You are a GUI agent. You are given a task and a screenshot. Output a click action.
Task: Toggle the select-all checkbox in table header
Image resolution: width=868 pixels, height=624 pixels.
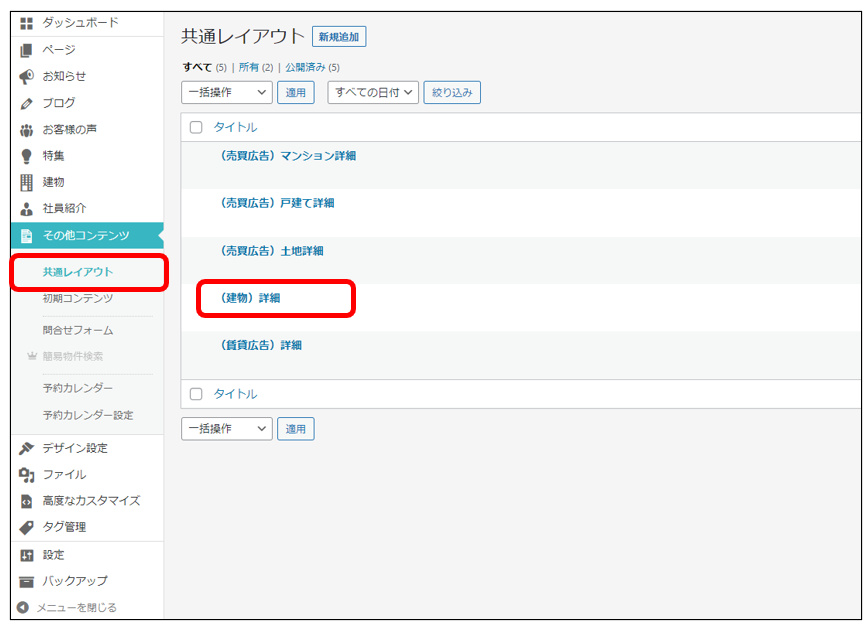click(x=196, y=127)
